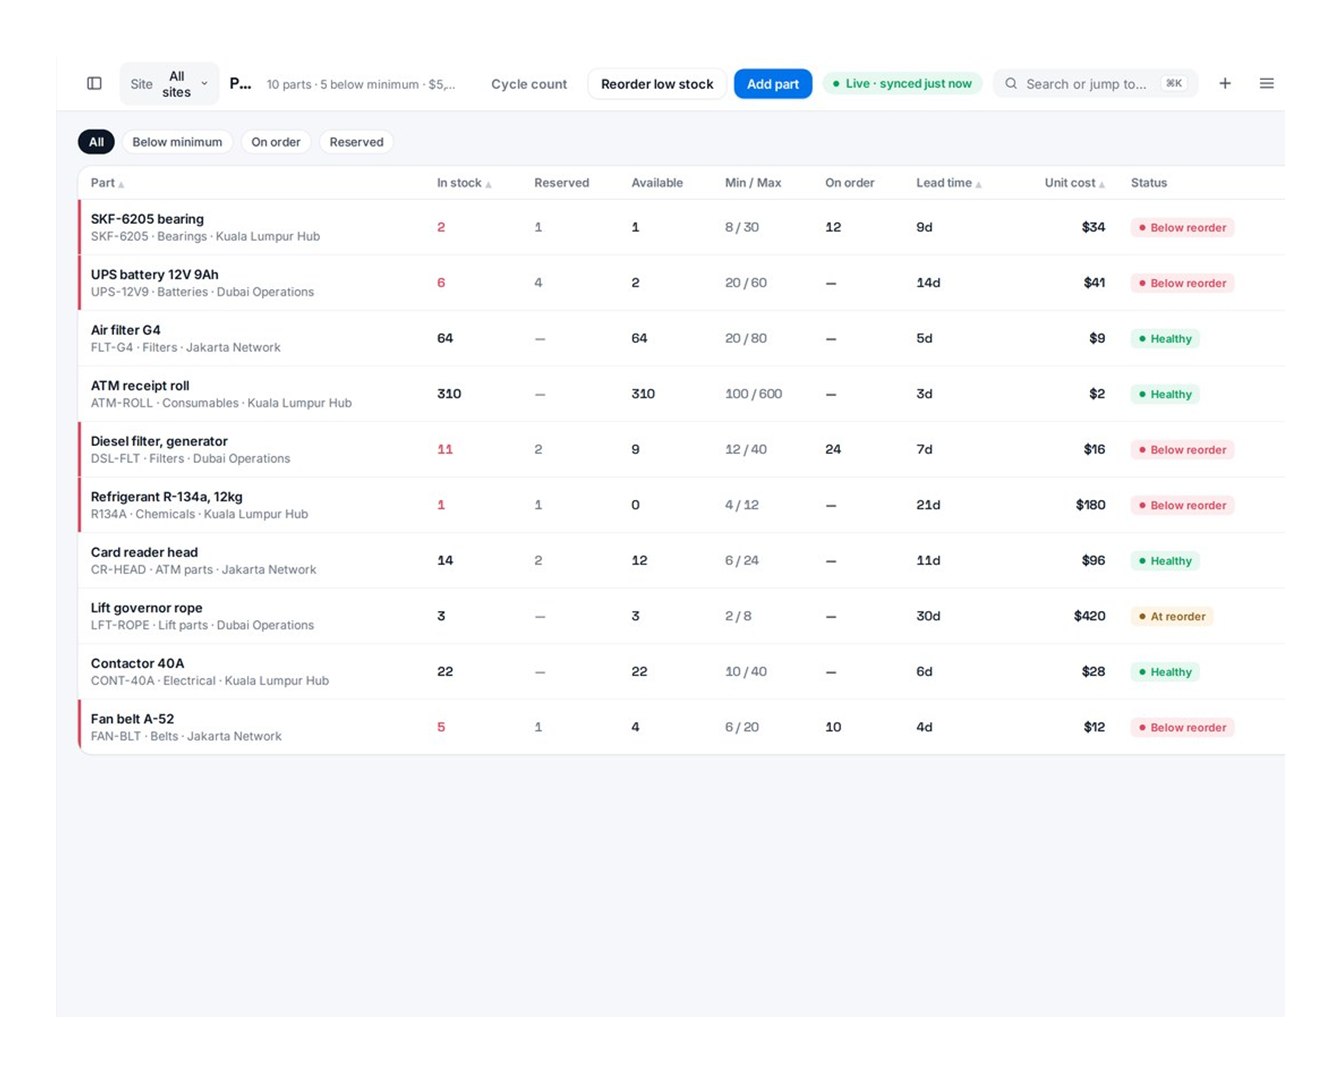1340x1072 pixels.
Task: Click the $180 unit cost cell
Action: (x=1090, y=505)
